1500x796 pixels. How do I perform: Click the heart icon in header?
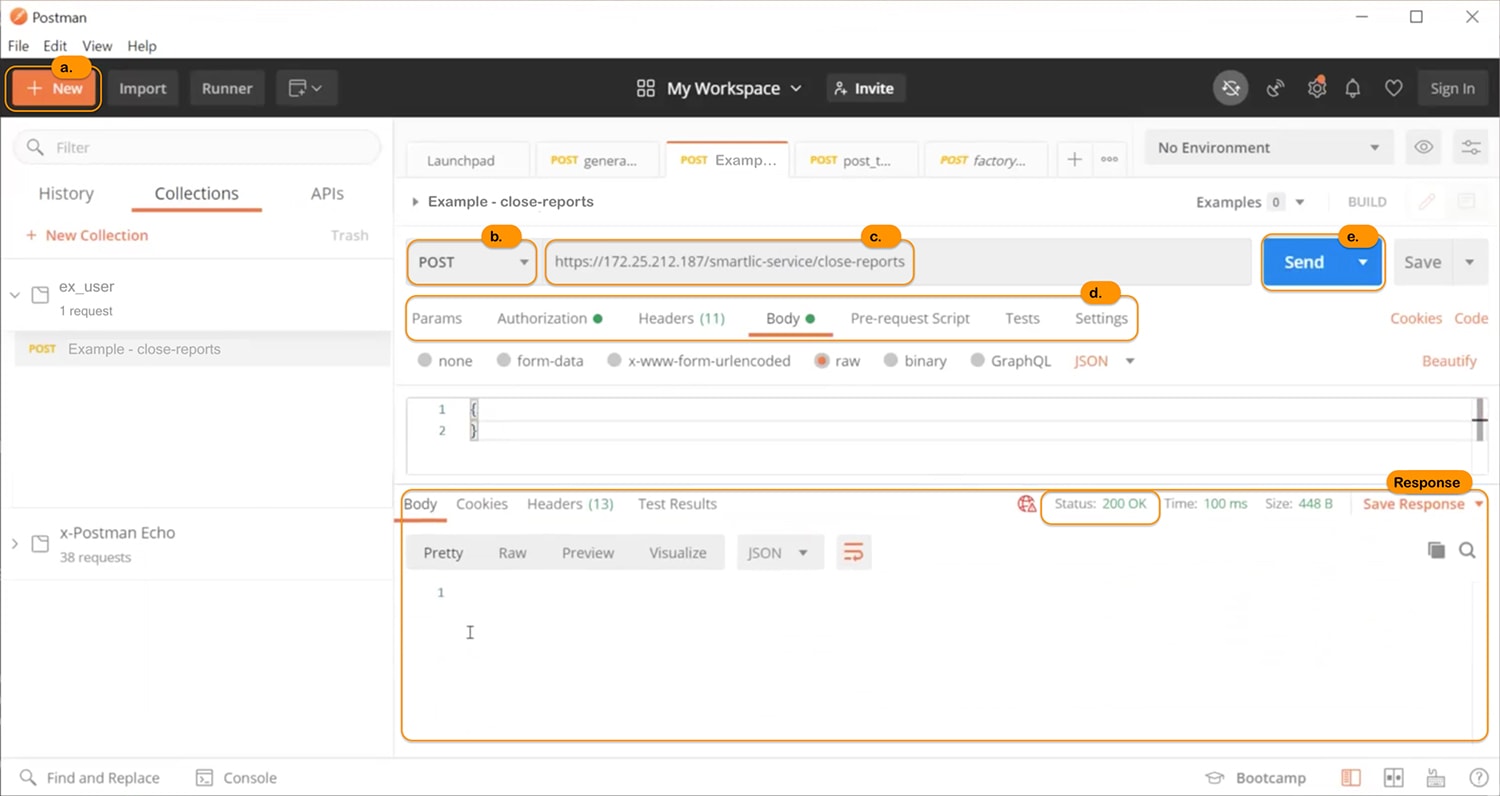[x=1393, y=88]
